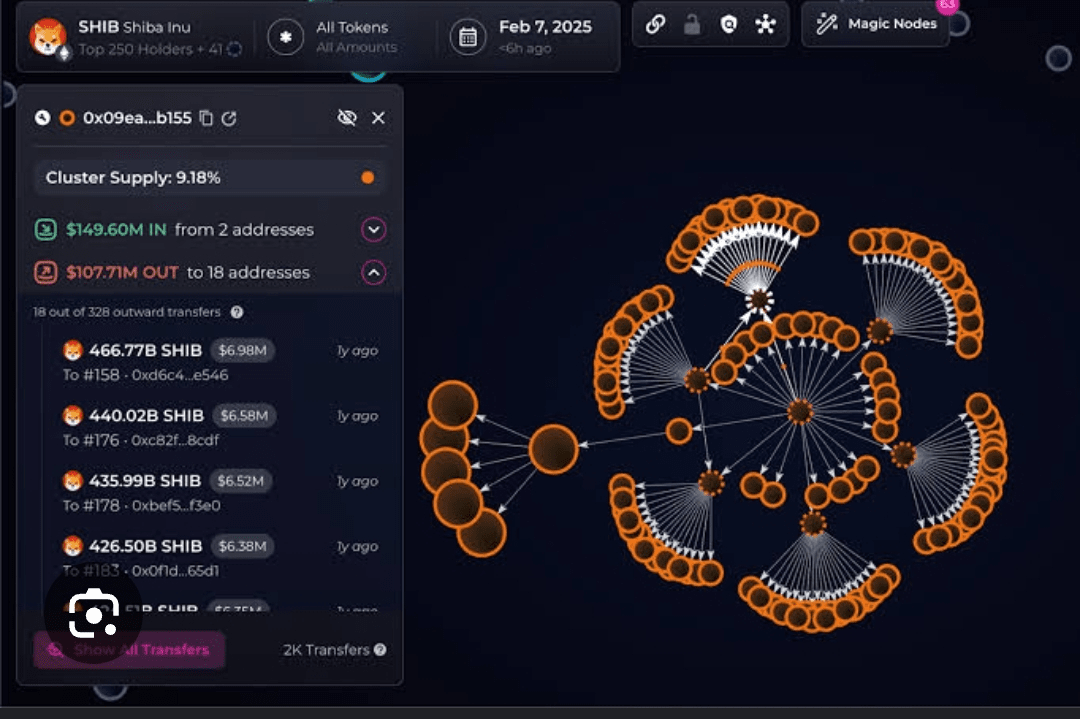This screenshot has width=1080, height=719.
Task: Click the SHIB Shiba Inu token logo
Action: coord(47,37)
